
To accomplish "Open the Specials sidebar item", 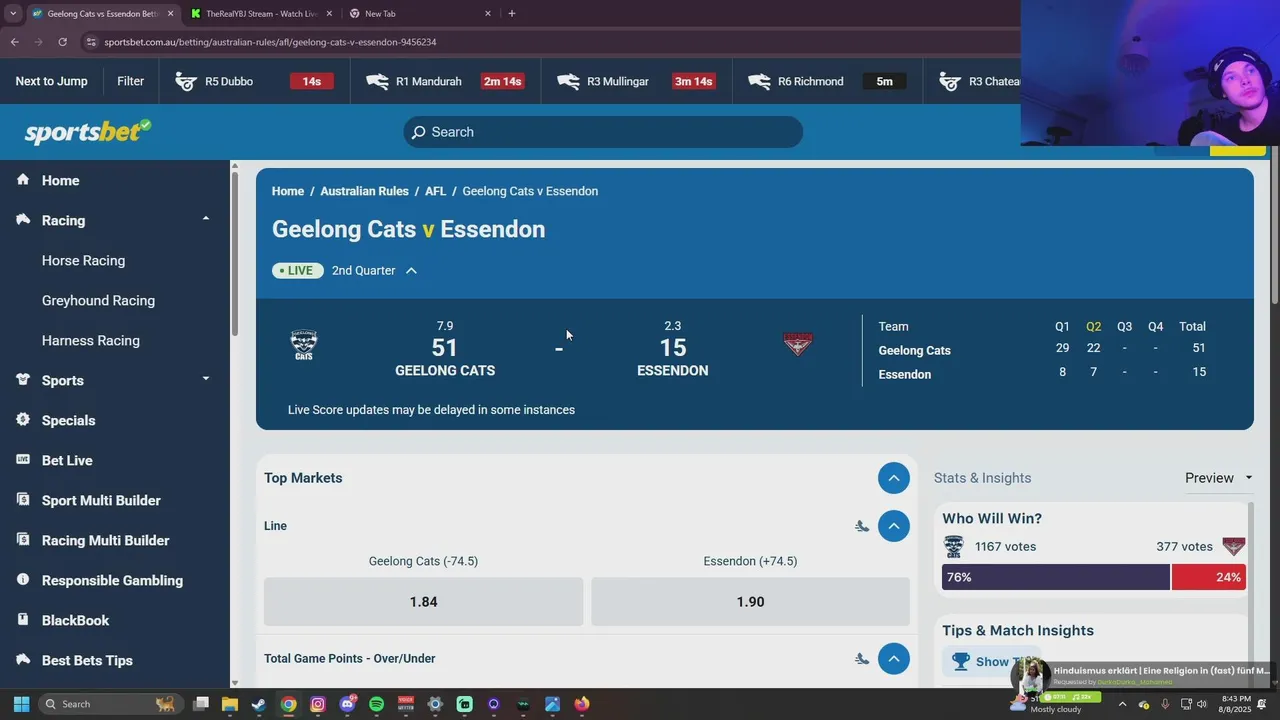I will [68, 420].
